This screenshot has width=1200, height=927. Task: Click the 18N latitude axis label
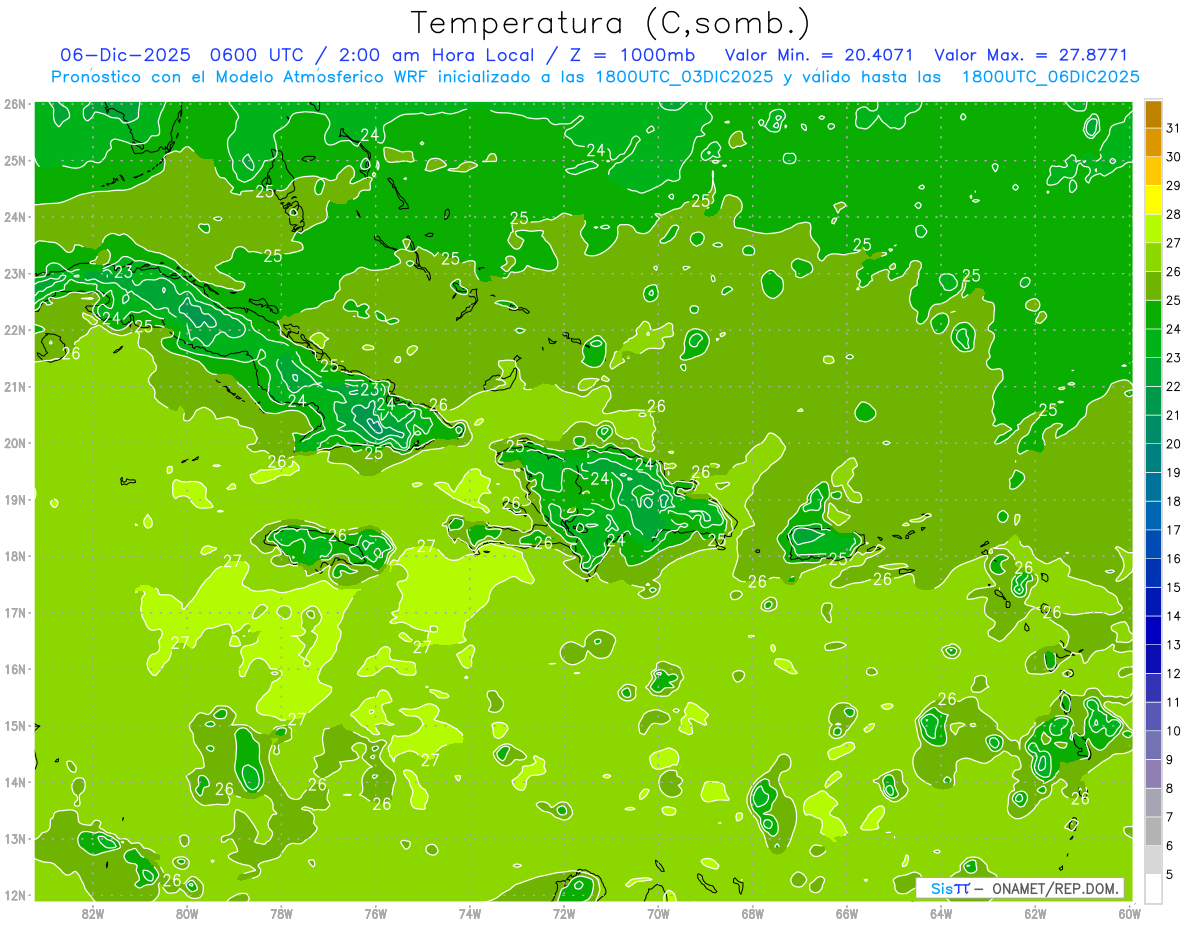[x=14, y=556]
